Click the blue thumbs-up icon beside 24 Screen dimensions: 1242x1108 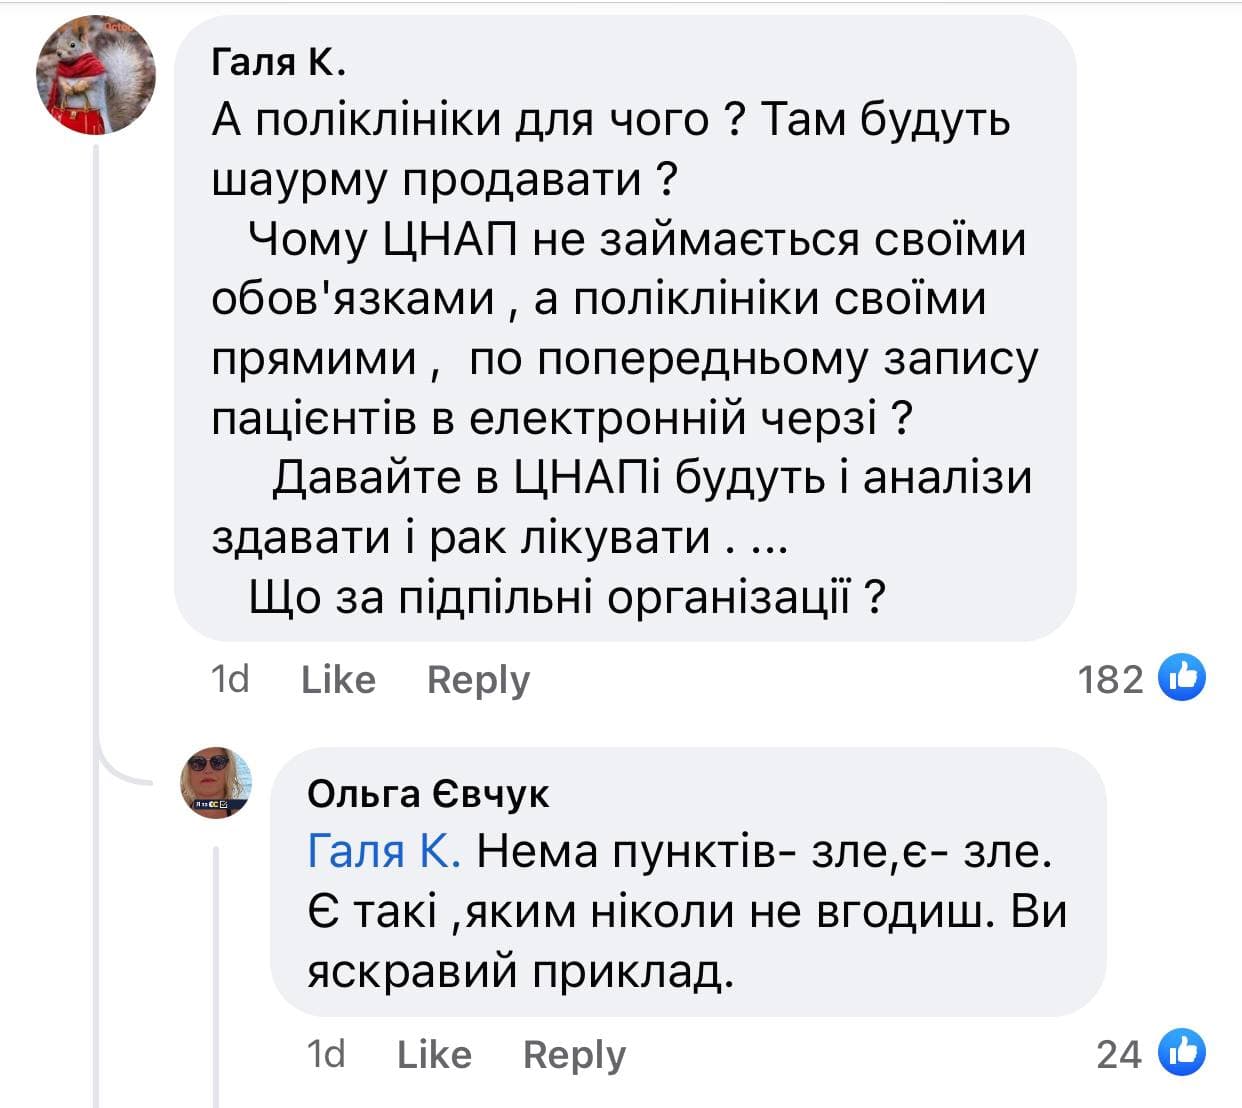(x=1181, y=1053)
